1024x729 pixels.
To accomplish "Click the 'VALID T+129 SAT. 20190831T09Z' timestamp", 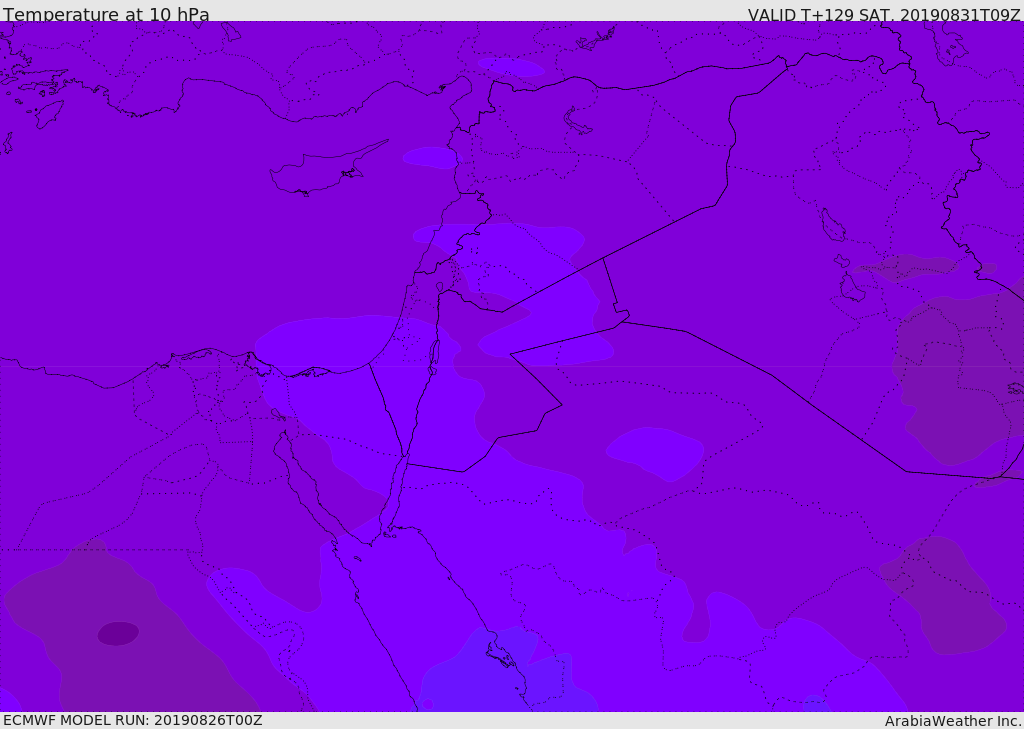I will click(884, 14).
